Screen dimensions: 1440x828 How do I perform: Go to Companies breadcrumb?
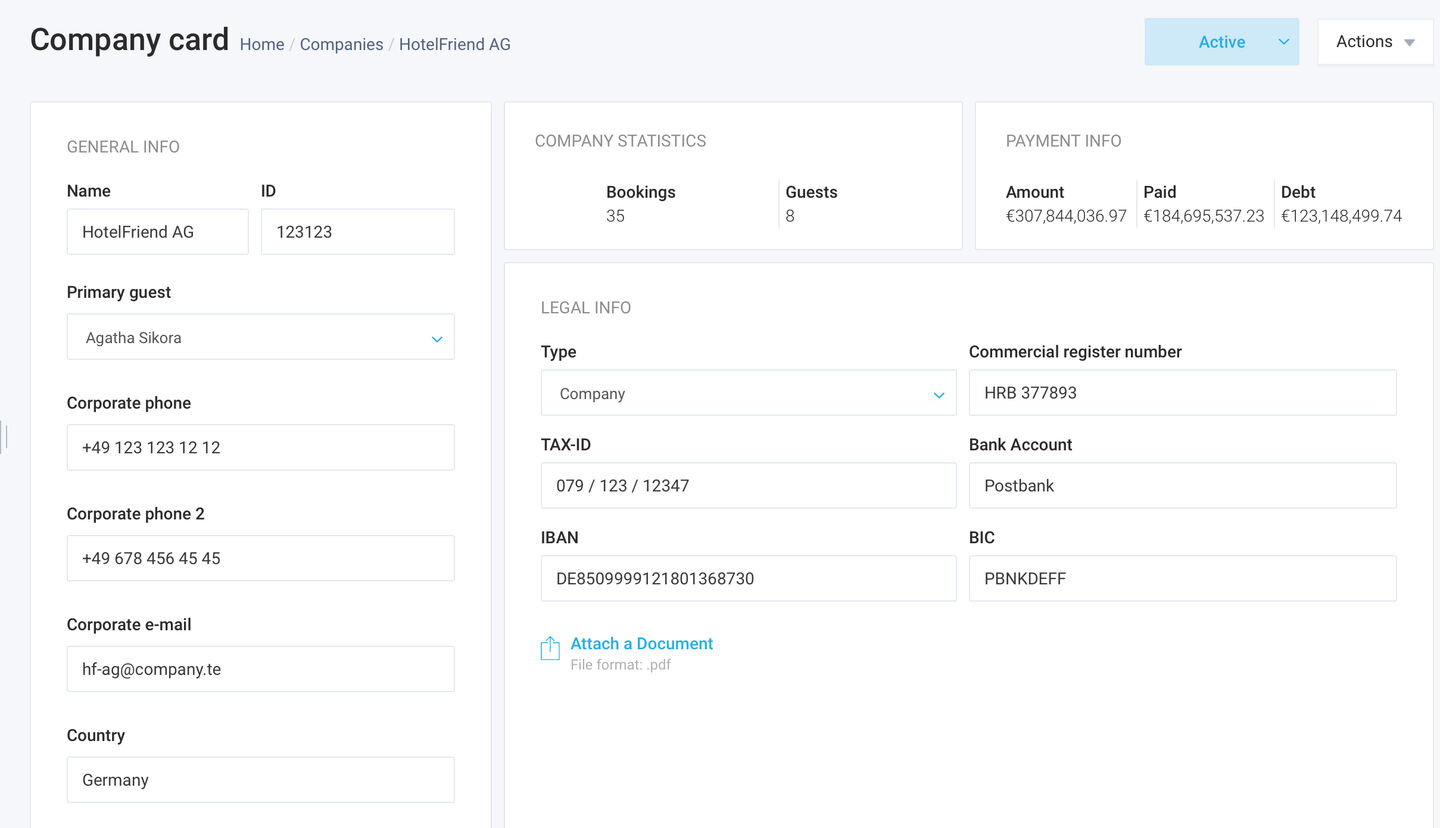click(x=341, y=44)
